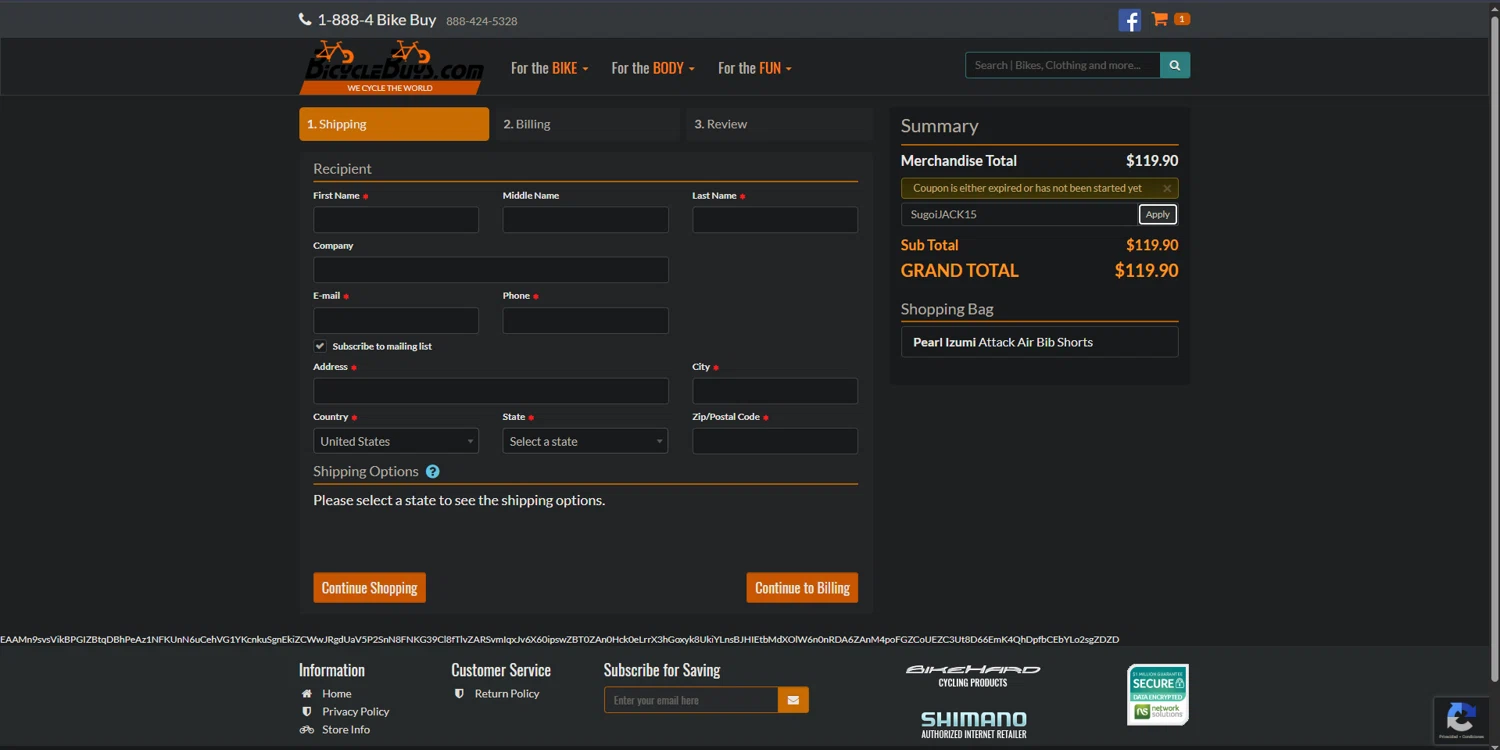Select the 1. Shipping step tab
Viewport: 1500px width, 750px height.
point(394,124)
